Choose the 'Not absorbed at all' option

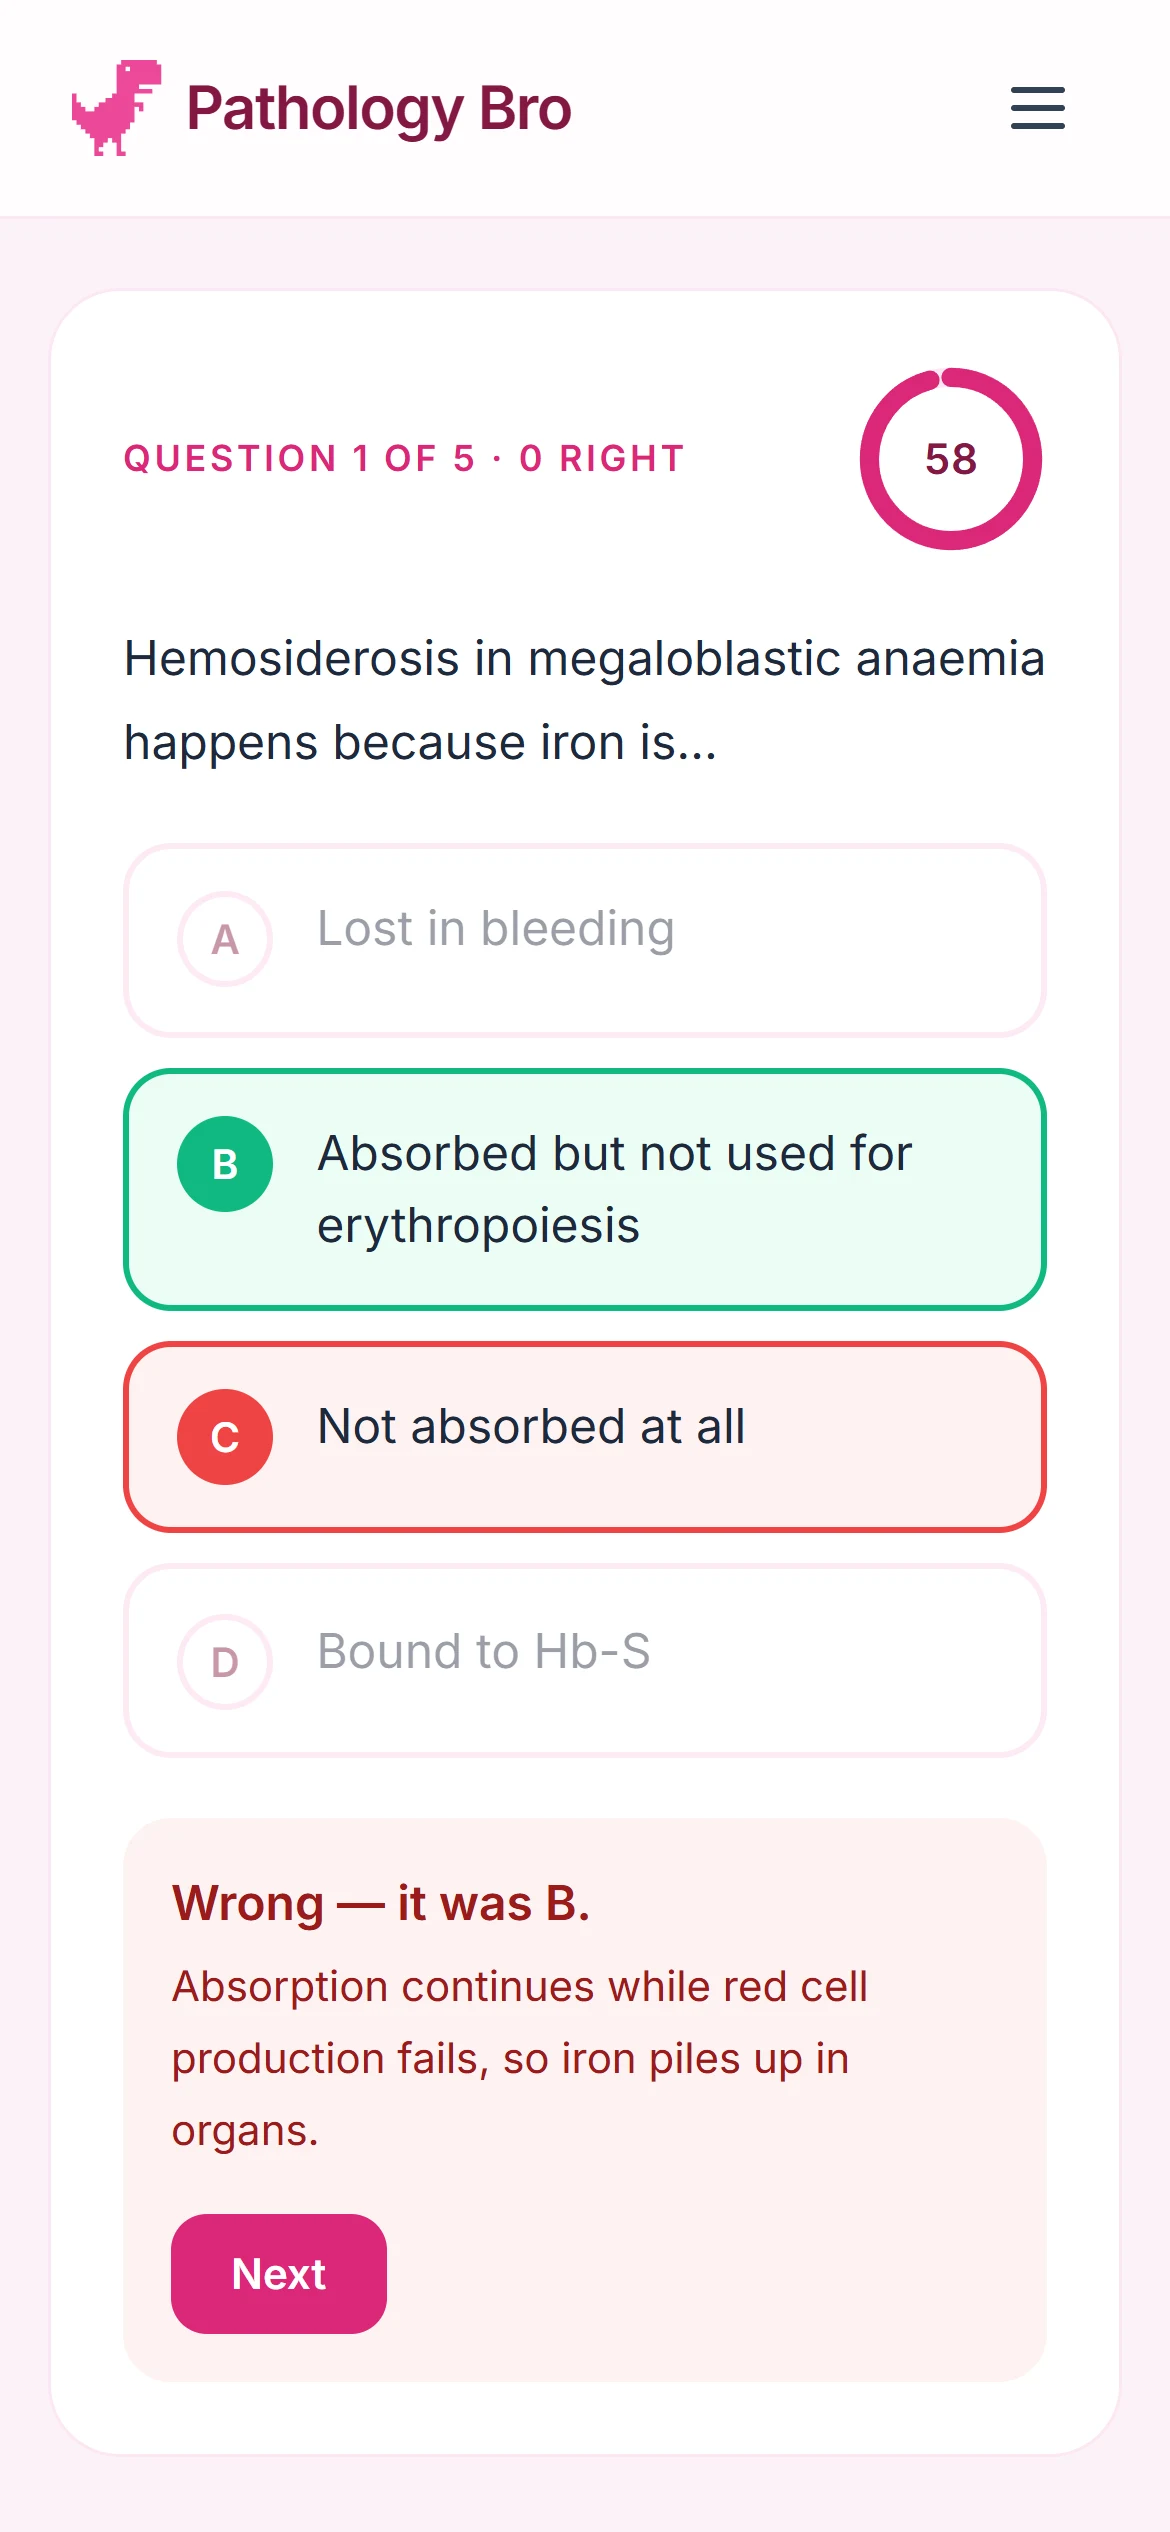point(585,1437)
